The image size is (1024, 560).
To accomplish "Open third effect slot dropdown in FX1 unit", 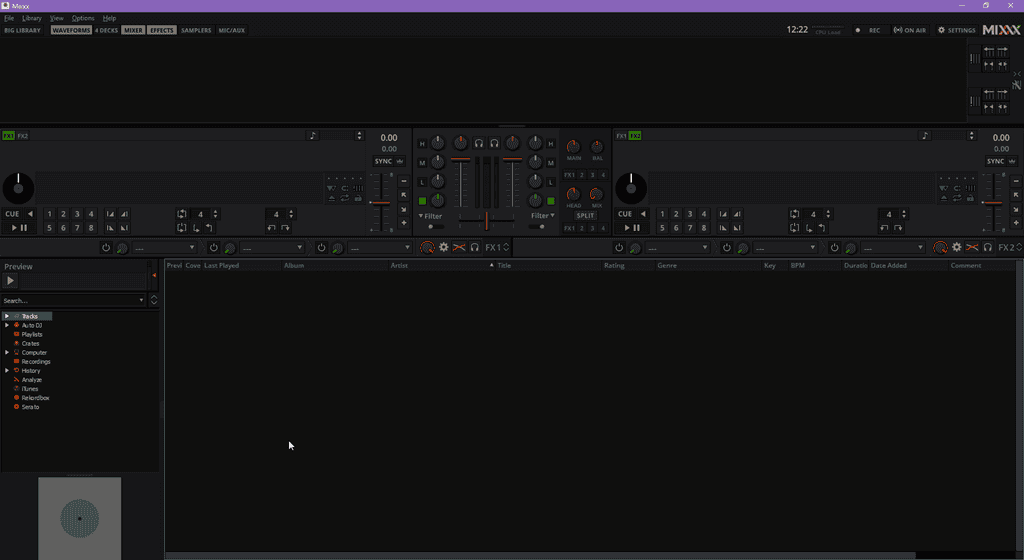I will [379, 248].
